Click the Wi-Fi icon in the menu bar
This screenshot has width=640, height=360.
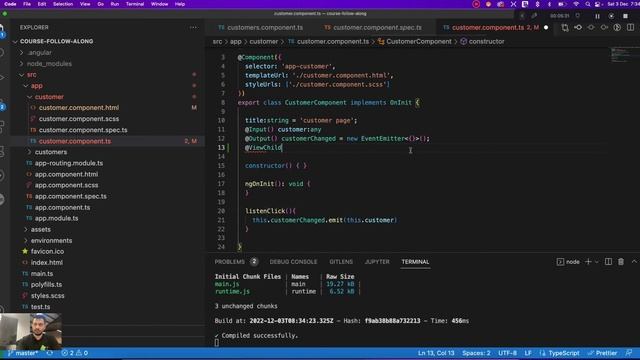[576, 4]
